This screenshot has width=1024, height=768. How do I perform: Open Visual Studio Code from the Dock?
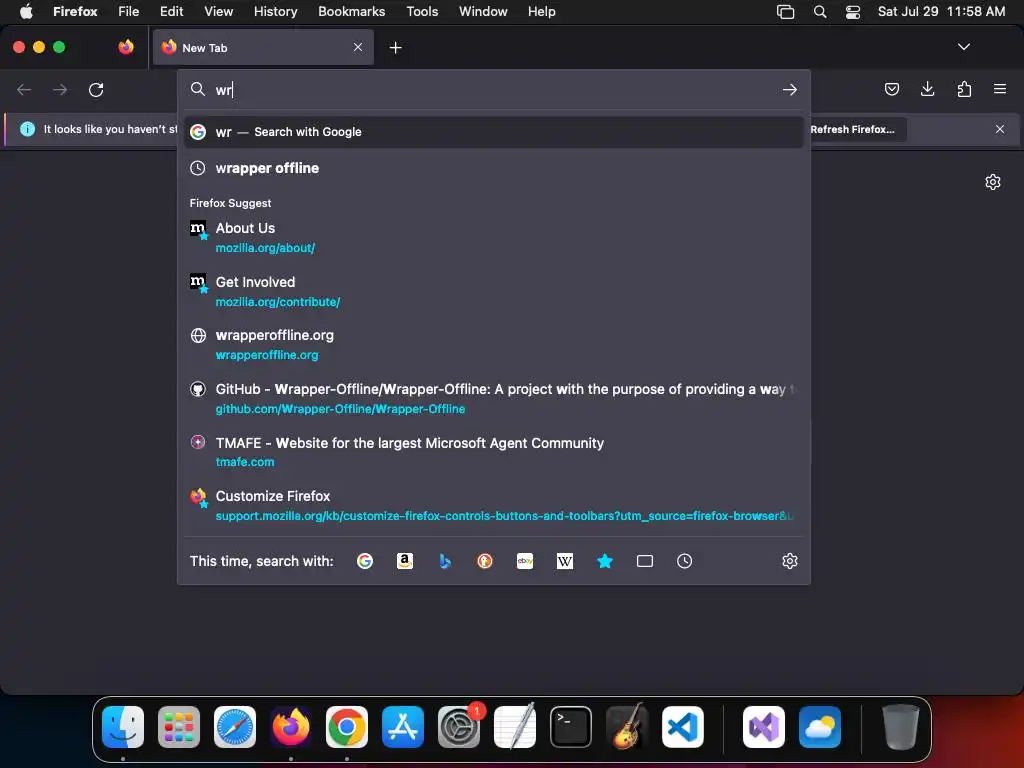coord(682,727)
